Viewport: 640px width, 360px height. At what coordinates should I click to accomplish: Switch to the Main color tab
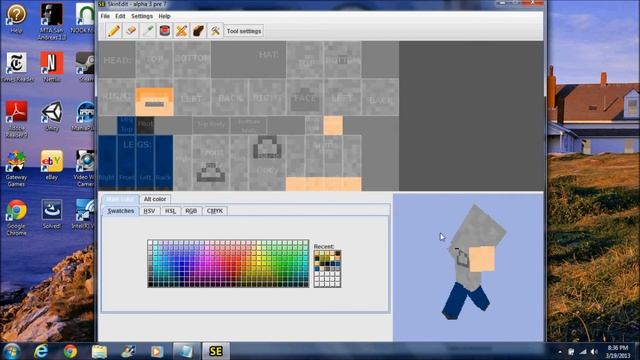pos(120,199)
